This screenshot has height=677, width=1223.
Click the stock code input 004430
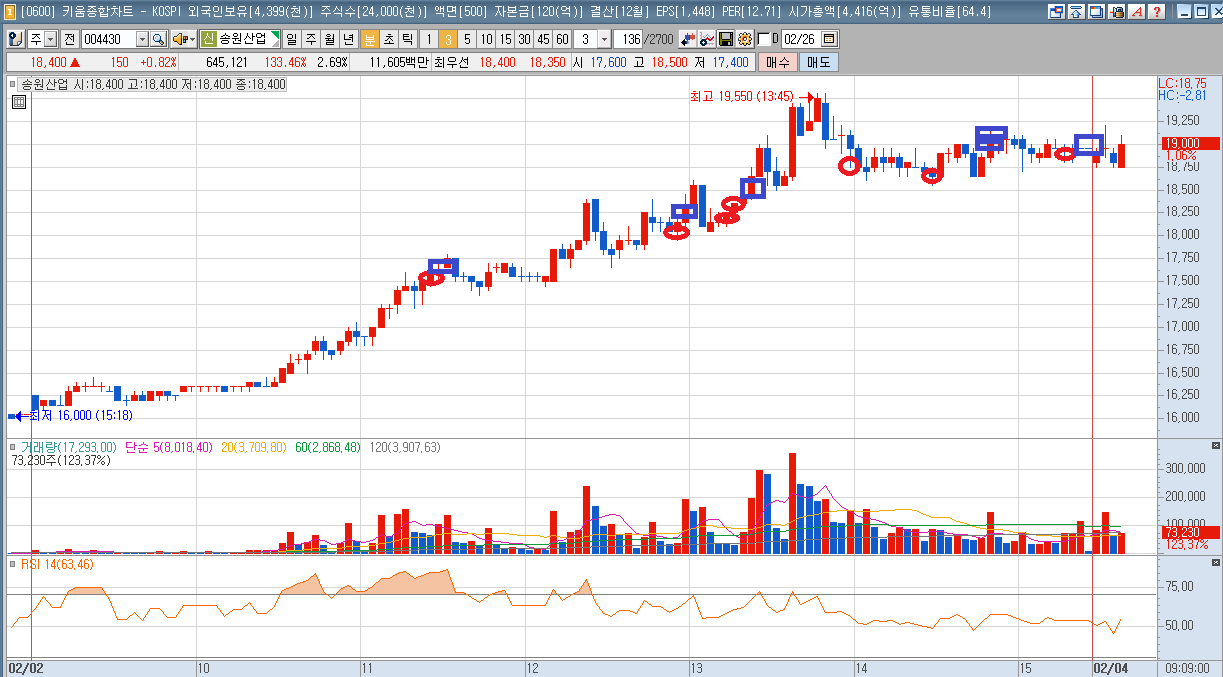108,39
